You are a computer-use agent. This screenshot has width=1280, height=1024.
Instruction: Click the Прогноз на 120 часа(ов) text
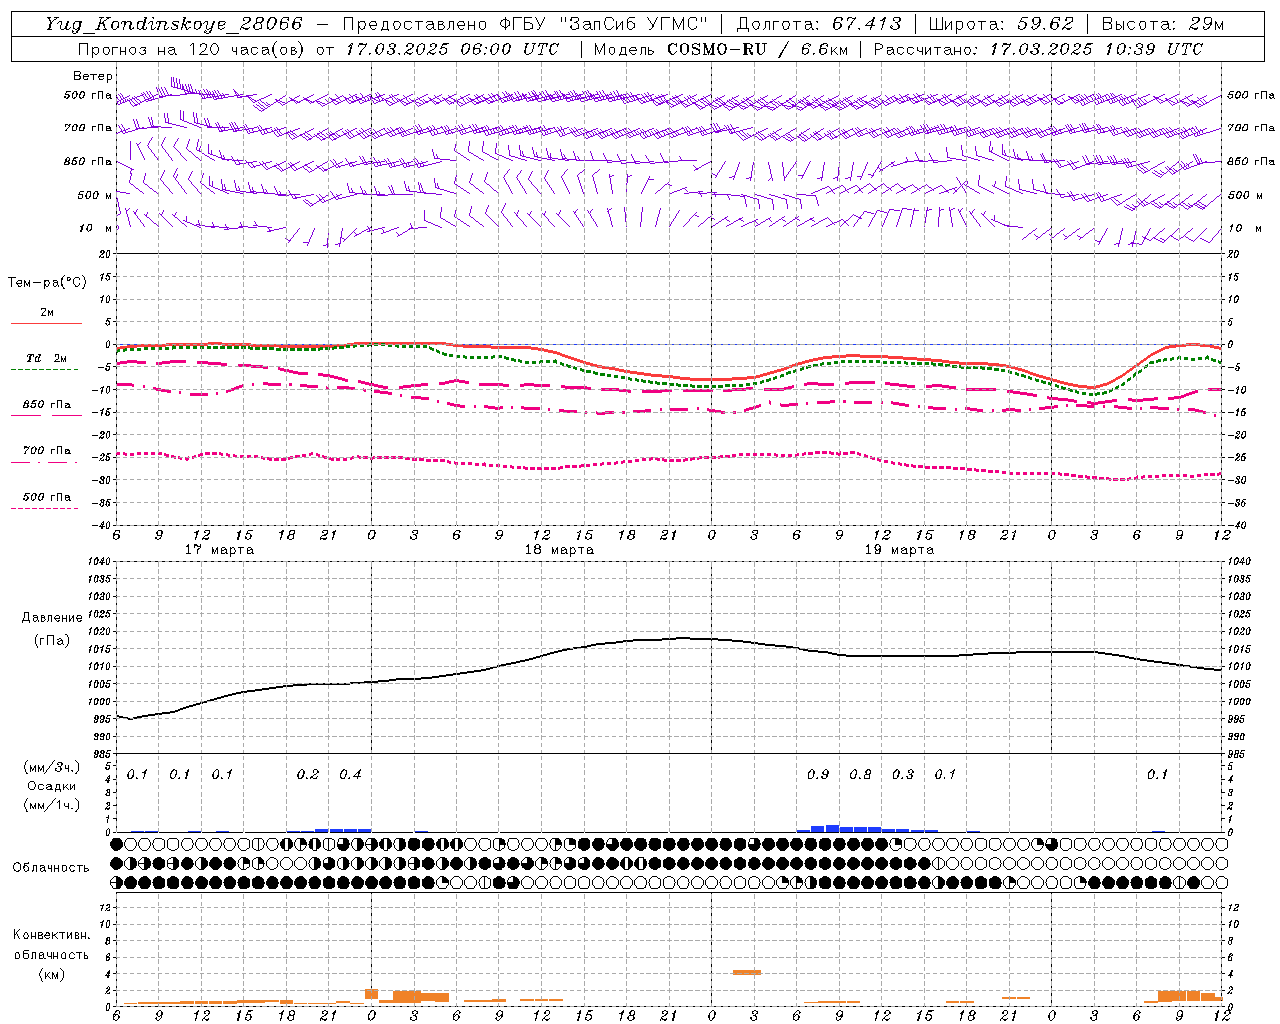tap(192, 49)
